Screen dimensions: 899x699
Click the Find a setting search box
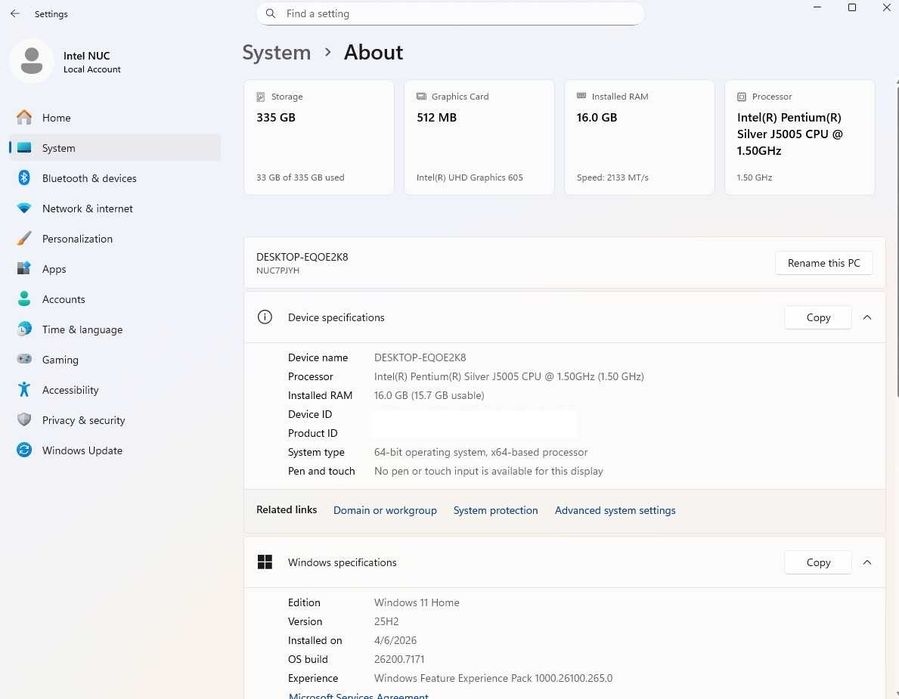(460, 14)
